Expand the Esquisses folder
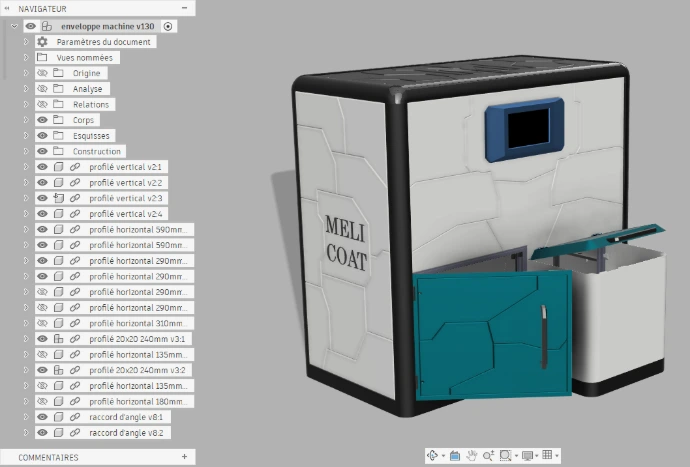Viewport: 690px width, 467px height. (x=27, y=136)
